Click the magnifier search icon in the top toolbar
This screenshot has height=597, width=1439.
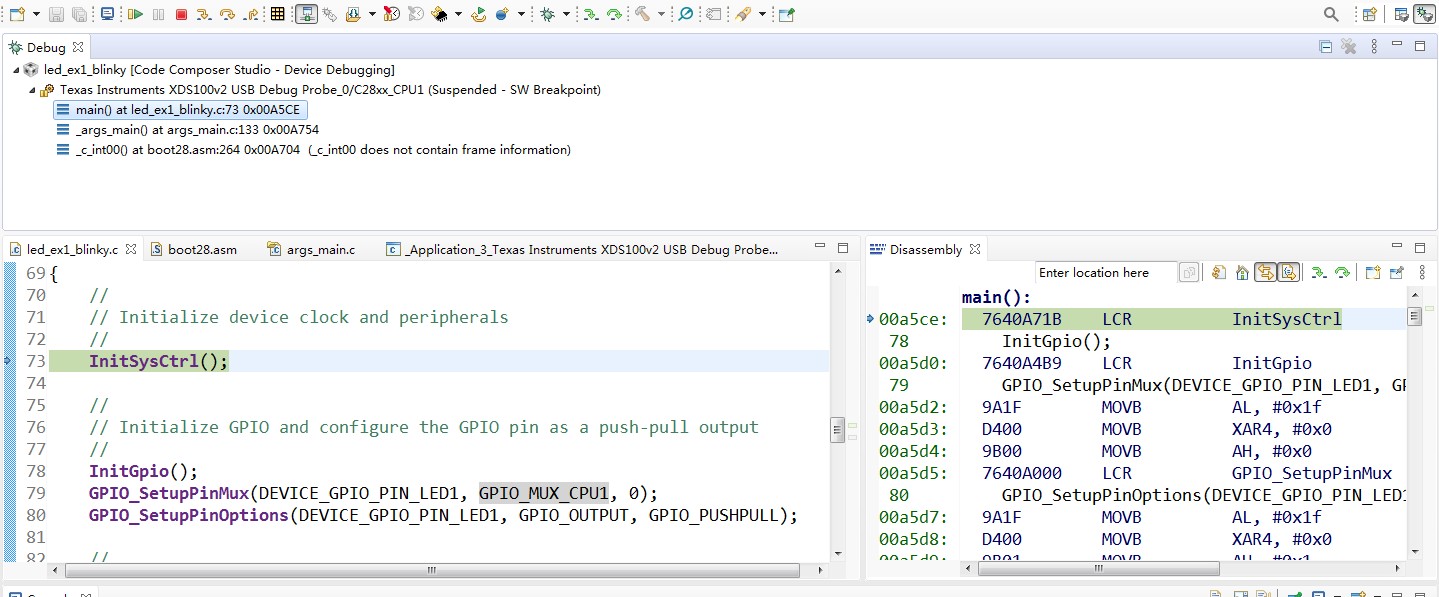tap(1331, 14)
